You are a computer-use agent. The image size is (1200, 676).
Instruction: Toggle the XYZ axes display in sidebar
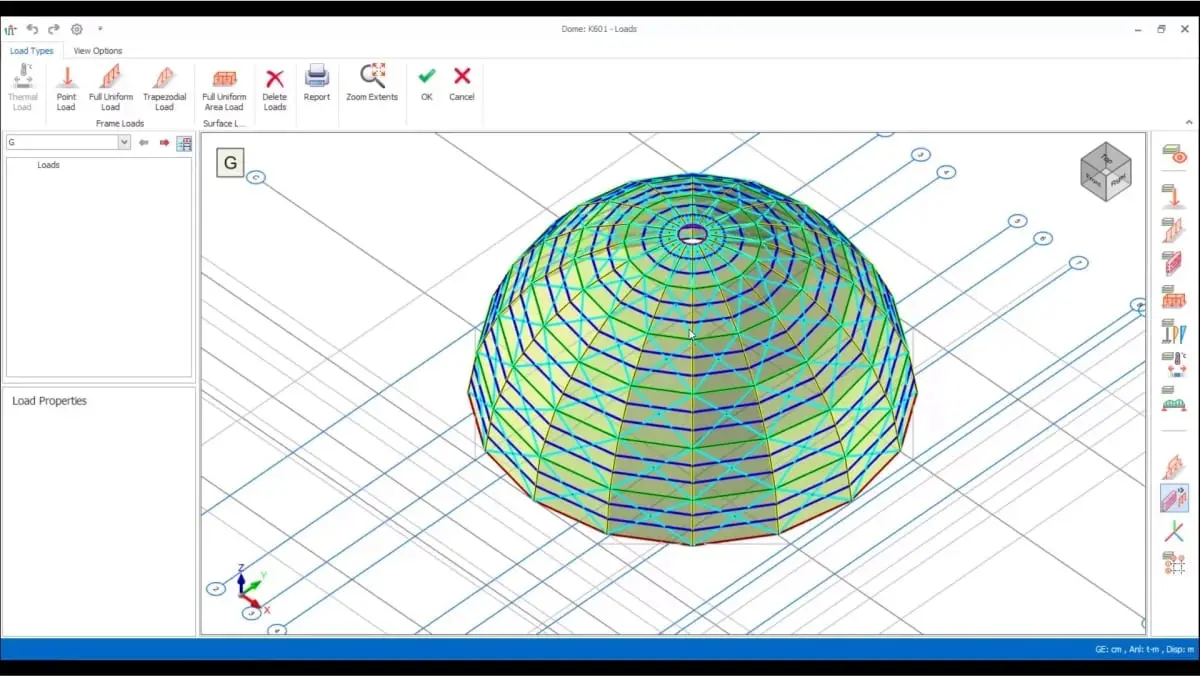coord(1174,531)
